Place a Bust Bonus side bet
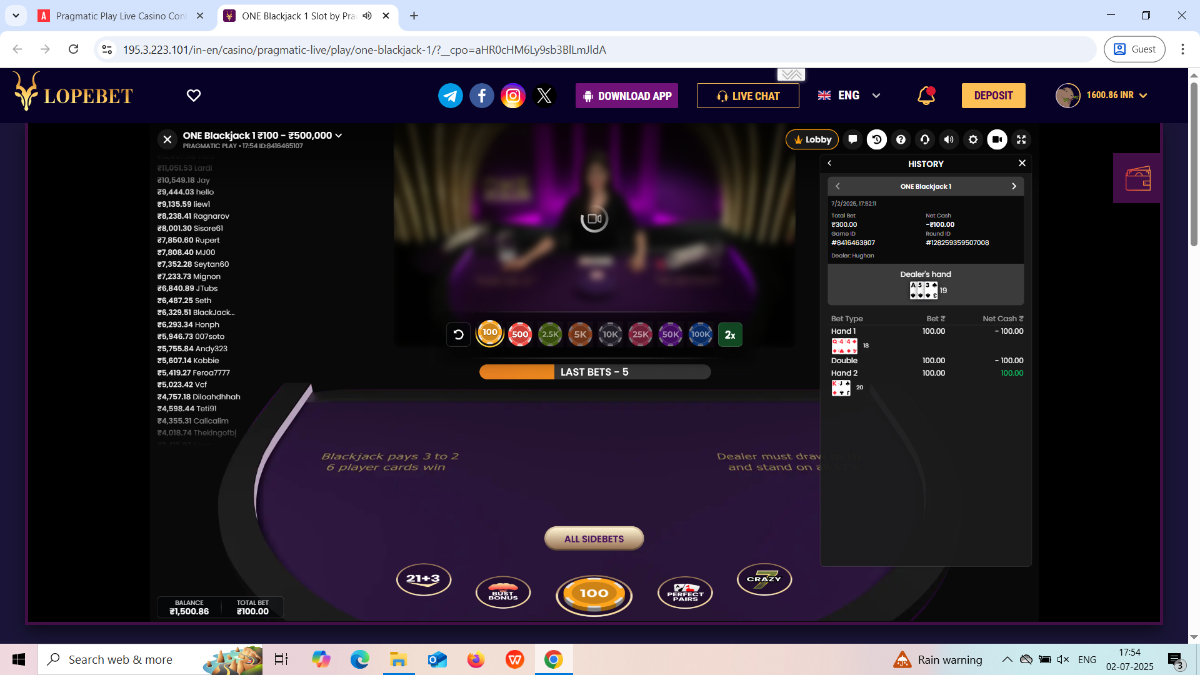The width and height of the screenshot is (1200, 675). (503, 593)
